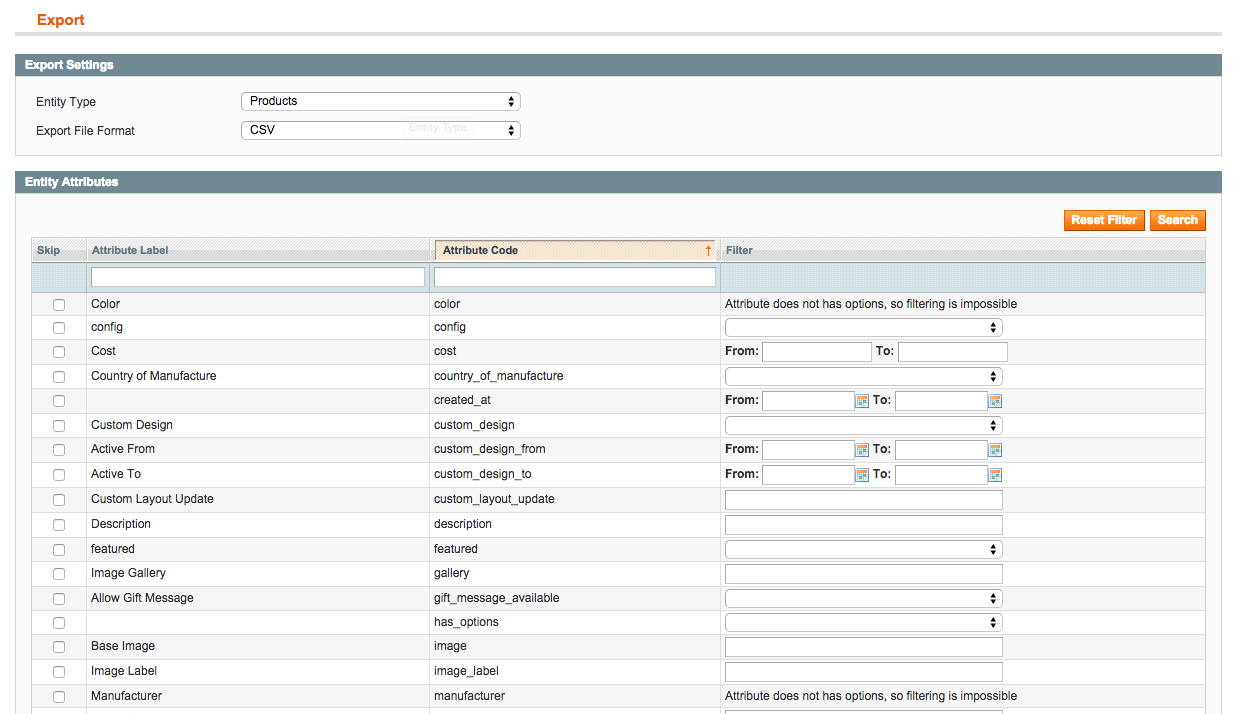Screen dimensions: 1233x714
Task: Open filter dropdown for gift_message_available
Action: [863, 598]
